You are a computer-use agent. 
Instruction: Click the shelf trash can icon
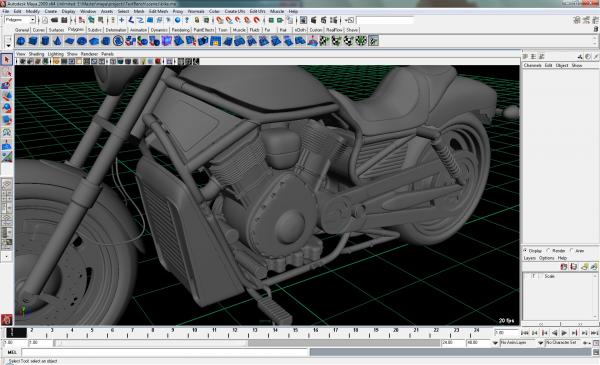coord(596,29)
